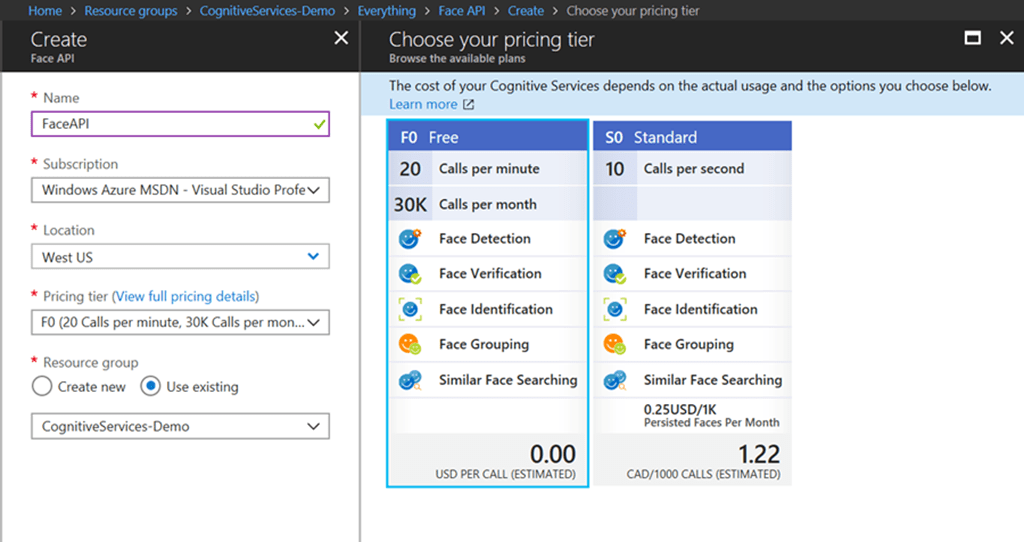The width and height of the screenshot is (1024, 542).
Task: Expand the CognitiveServices-Demo resource group dropdown
Action: (180, 427)
